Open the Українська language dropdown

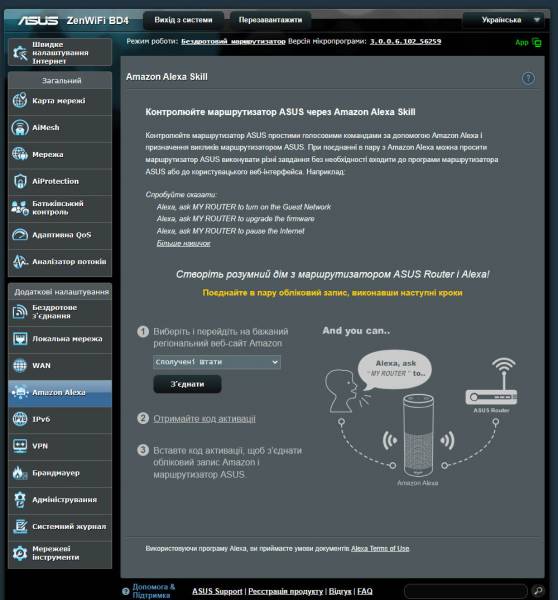tap(503, 20)
